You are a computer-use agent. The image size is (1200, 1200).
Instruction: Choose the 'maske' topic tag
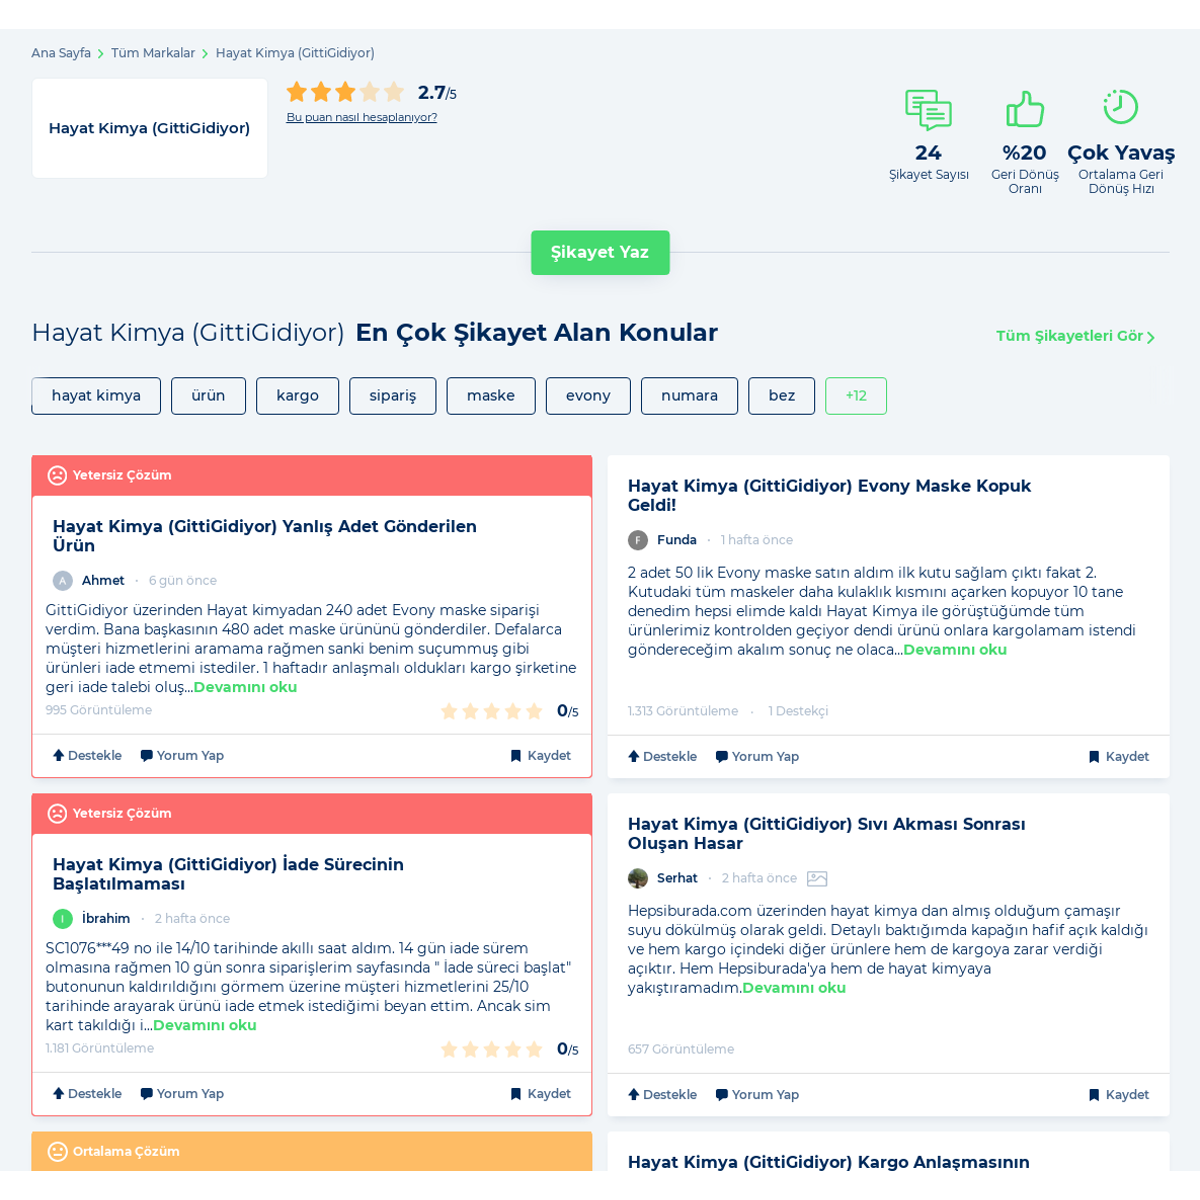pos(491,396)
